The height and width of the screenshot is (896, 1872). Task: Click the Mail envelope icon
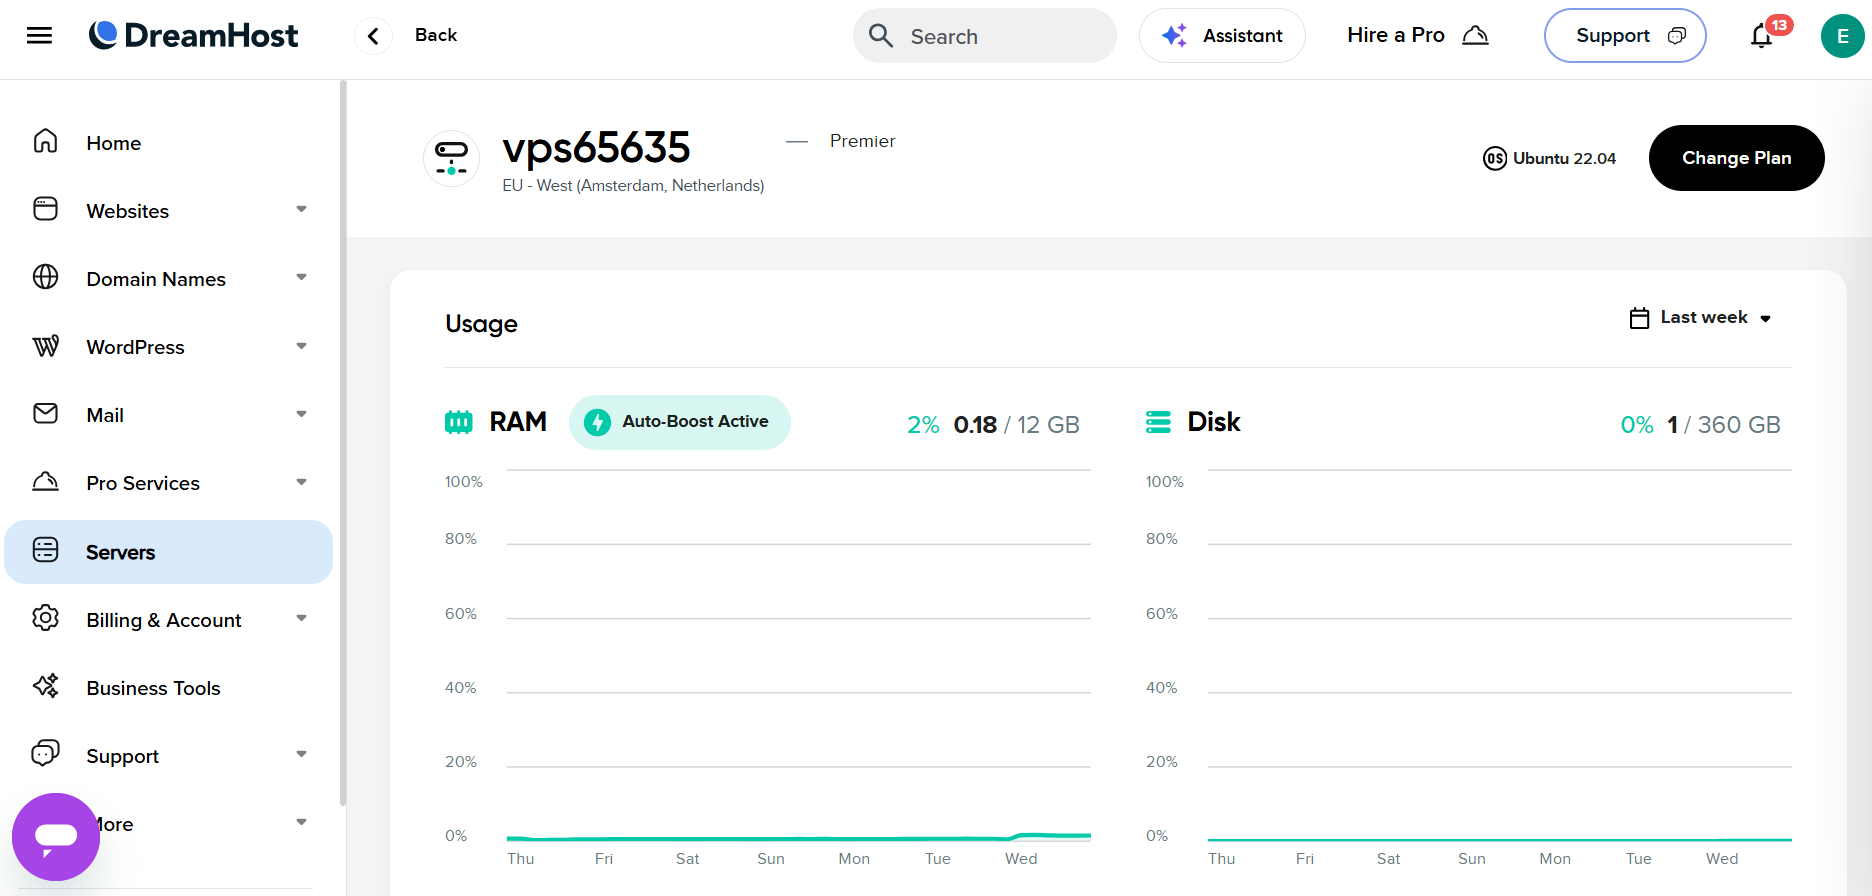point(46,413)
